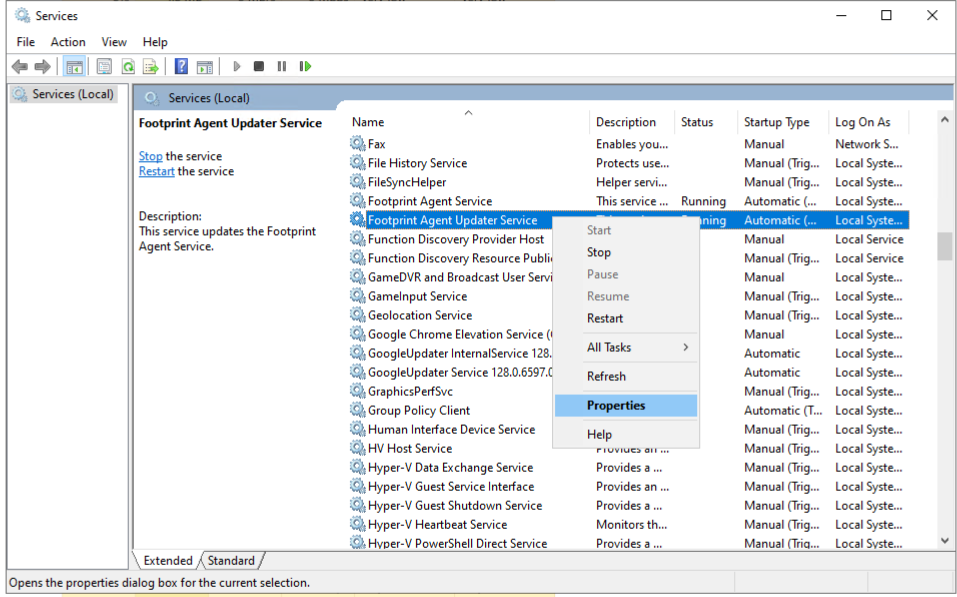Click the scrollbar up arrow
This screenshot has width=957, height=597.
click(x=945, y=120)
